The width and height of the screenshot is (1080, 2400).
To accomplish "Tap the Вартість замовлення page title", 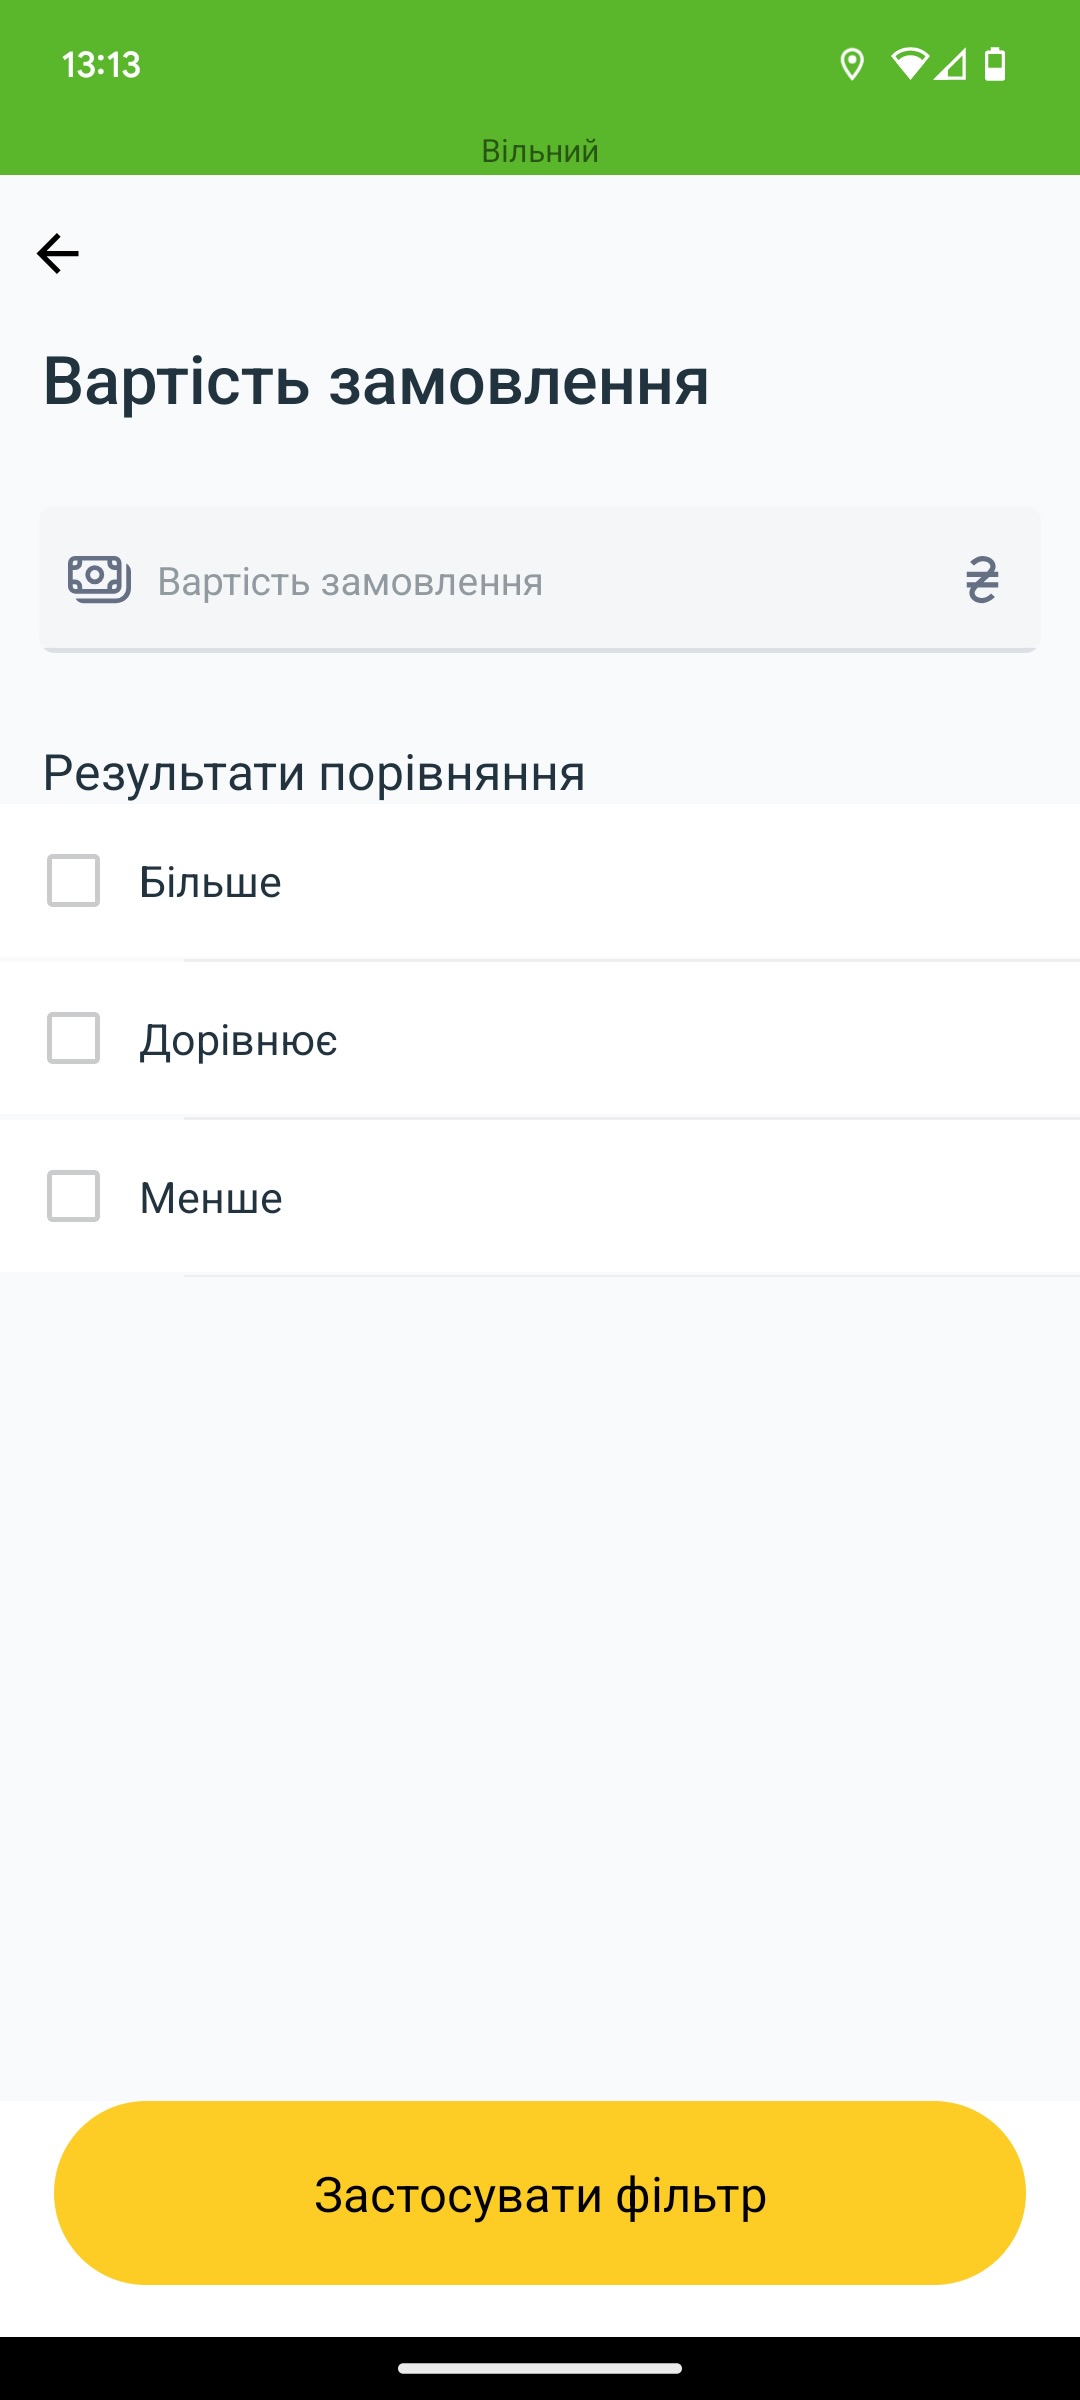I will (376, 382).
